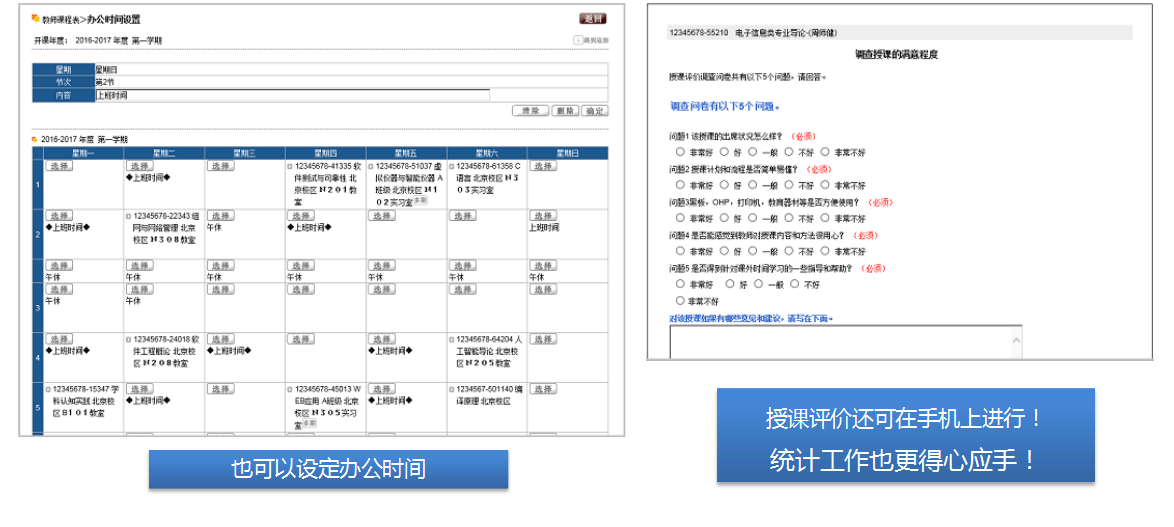Select 非常好 for question 1
This screenshot has height=527, width=1174.
680,152
